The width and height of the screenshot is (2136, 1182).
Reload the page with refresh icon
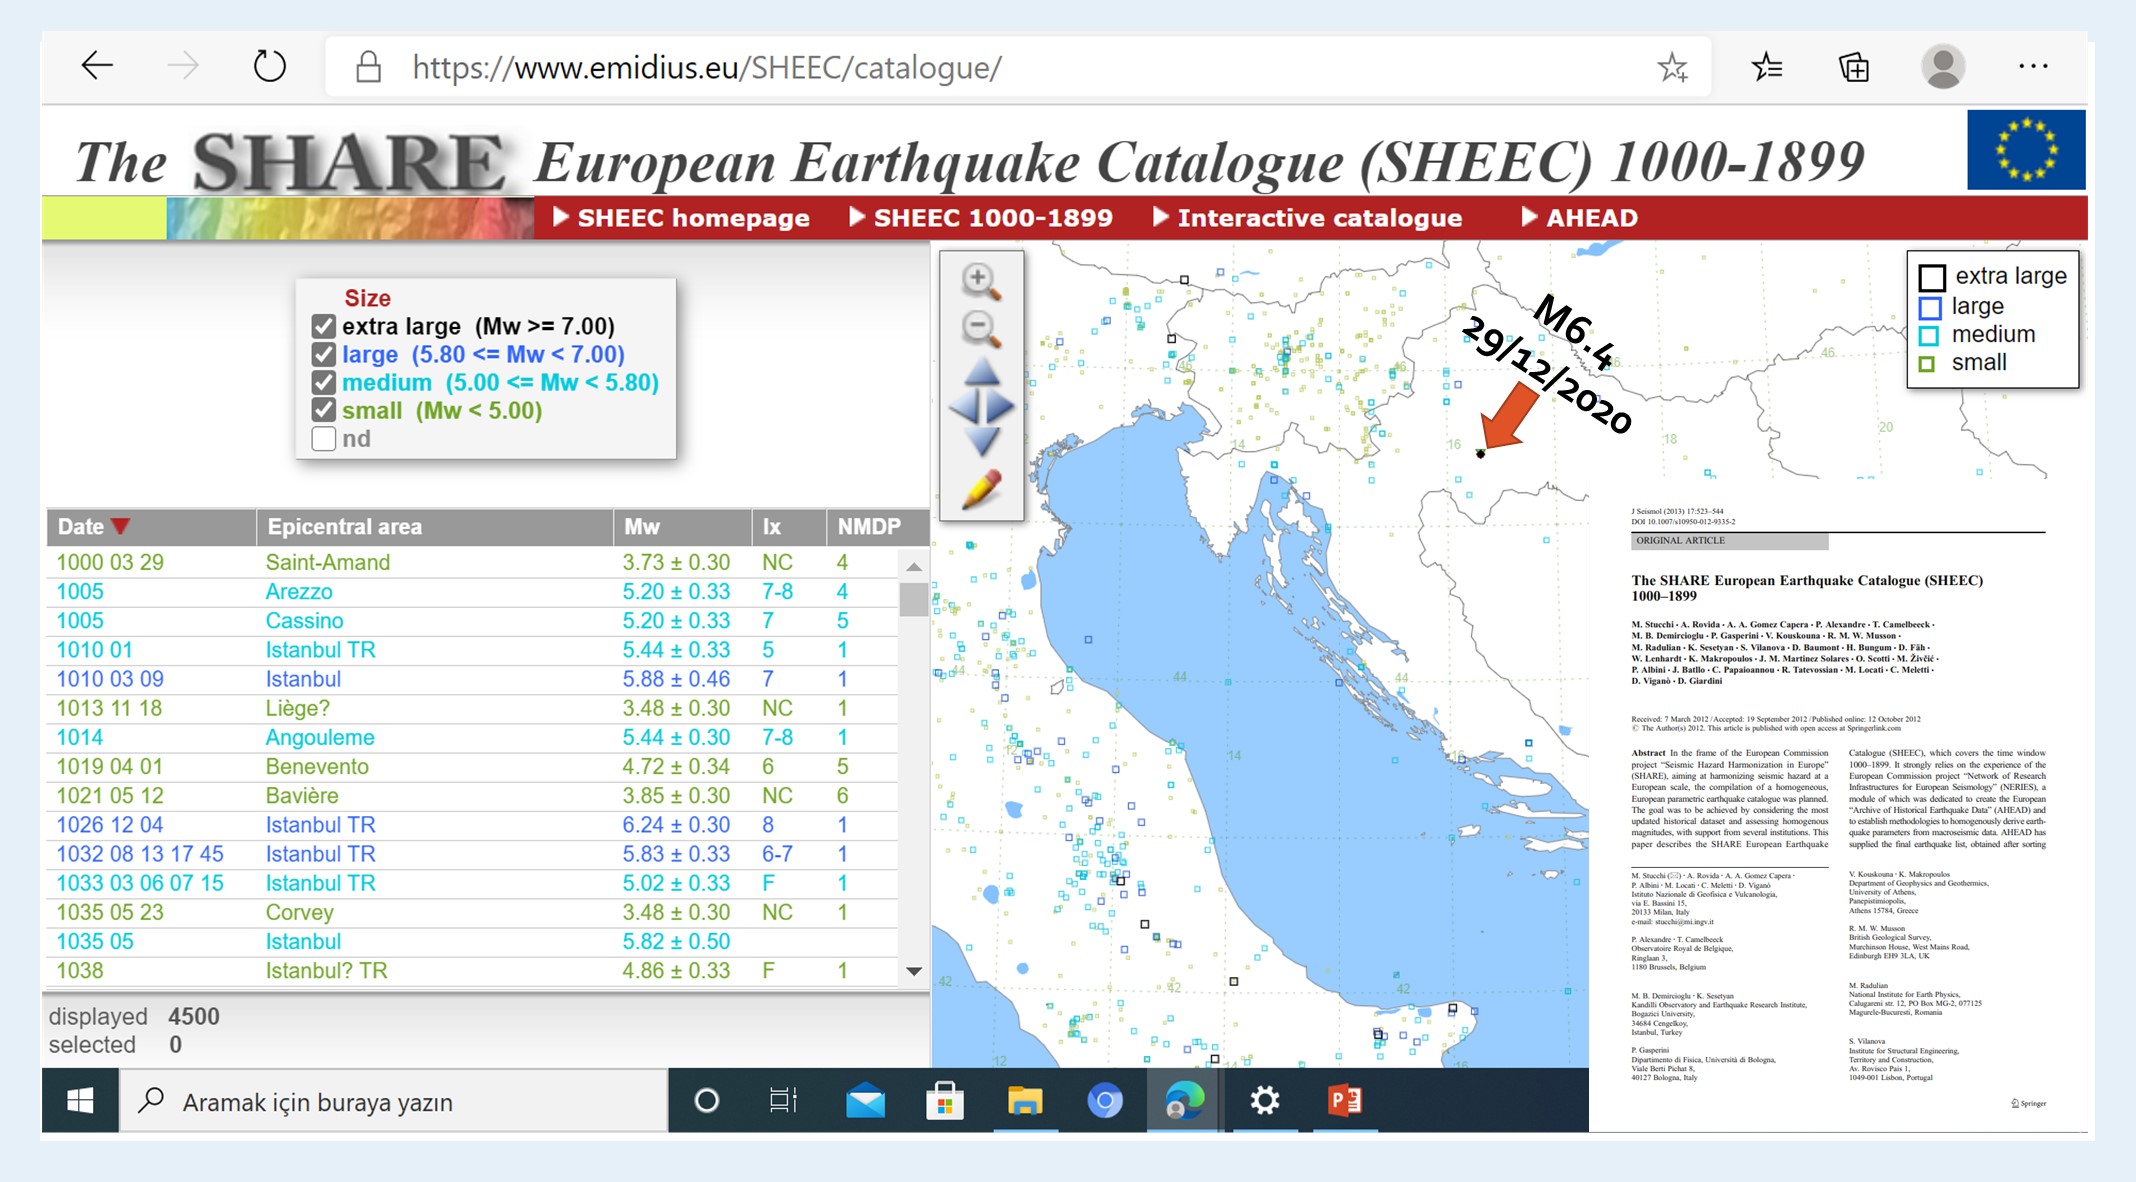[x=269, y=66]
